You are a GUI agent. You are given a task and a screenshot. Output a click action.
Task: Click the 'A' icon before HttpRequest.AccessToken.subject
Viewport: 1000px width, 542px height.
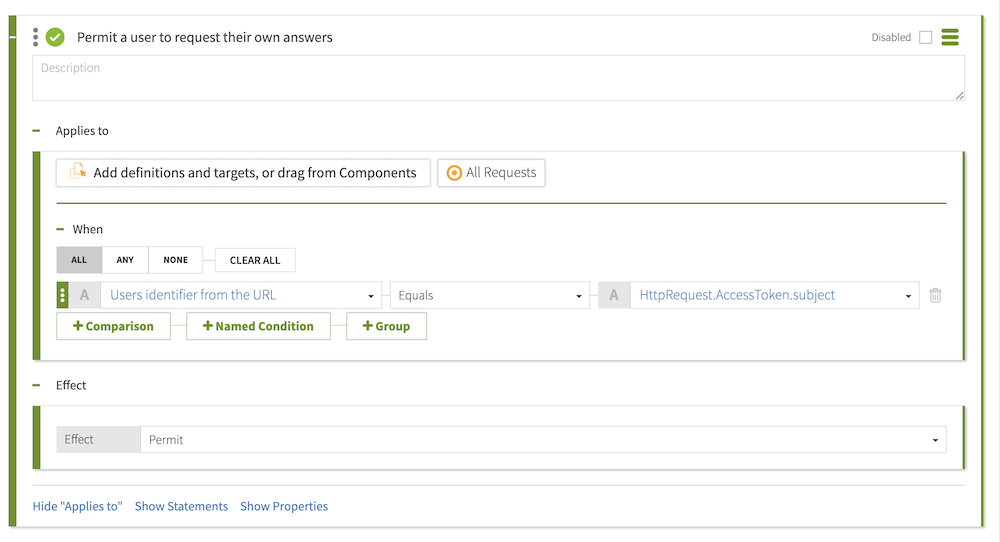click(613, 295)
